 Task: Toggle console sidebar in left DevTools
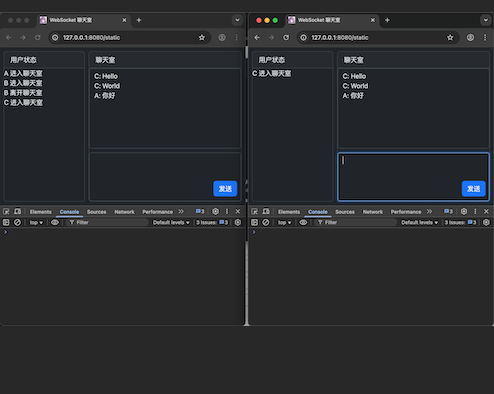coord(6,222)
